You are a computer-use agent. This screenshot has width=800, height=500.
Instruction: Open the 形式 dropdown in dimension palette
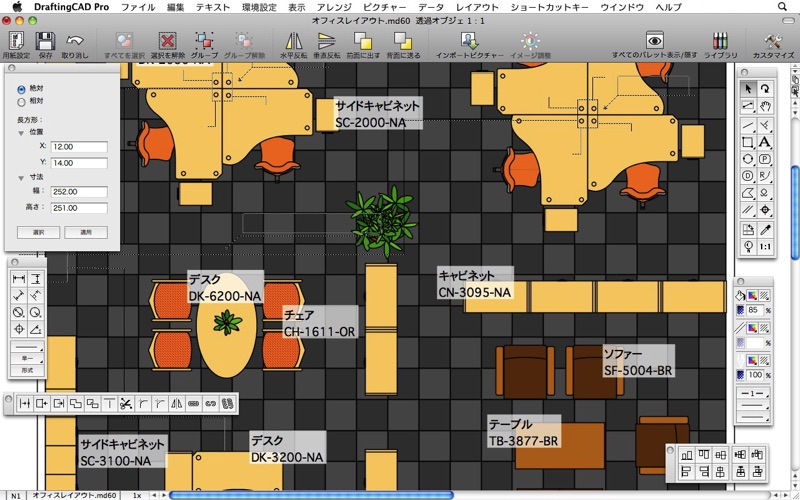[28, 370]
